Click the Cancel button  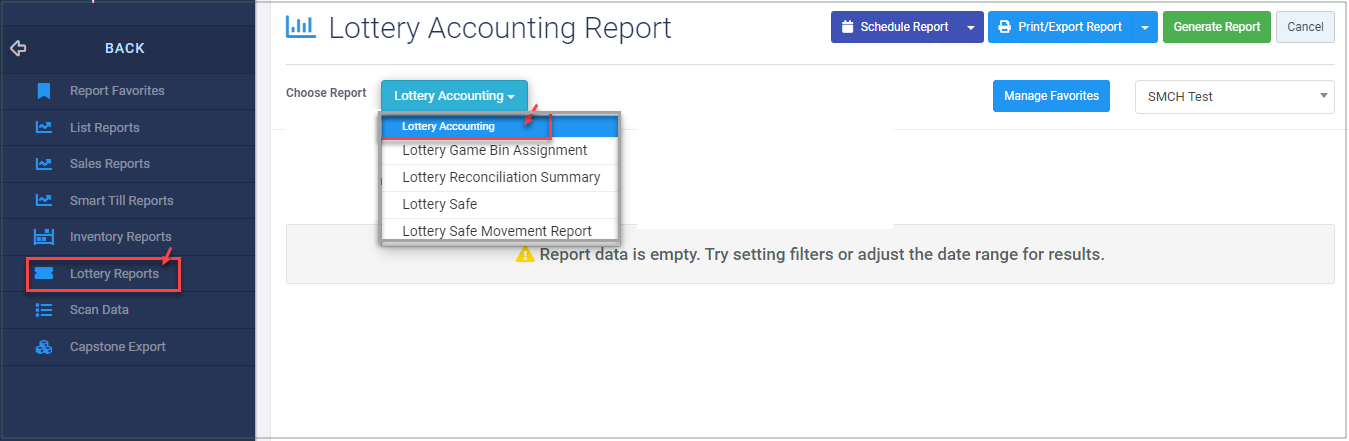coord(1305,27)
